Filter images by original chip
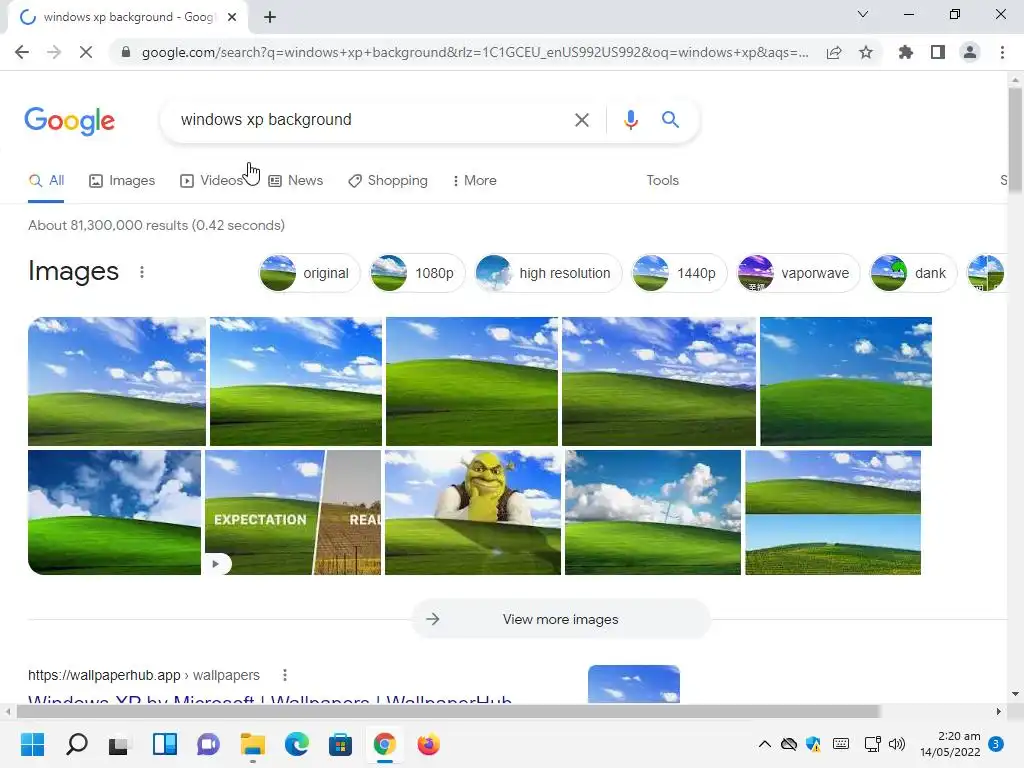 pyautogui.click(x=309, y=273)
